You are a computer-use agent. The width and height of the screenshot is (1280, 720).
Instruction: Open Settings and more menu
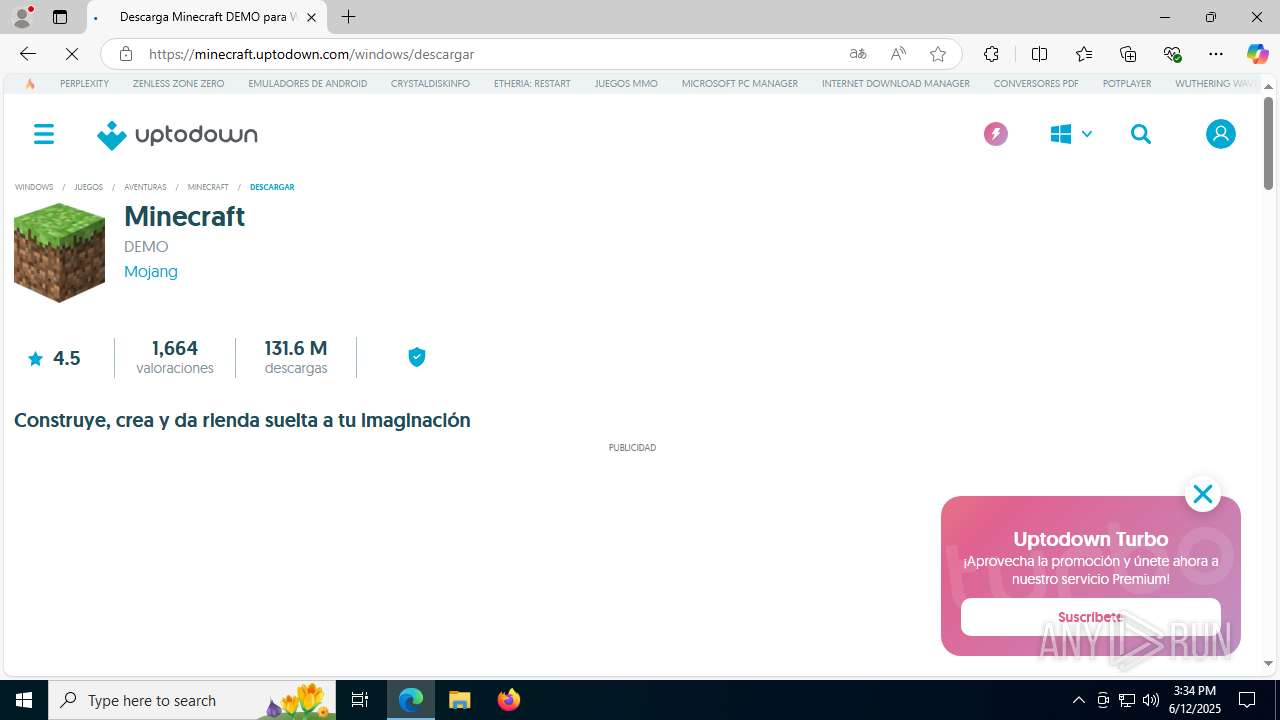[x=1216, y=54]
